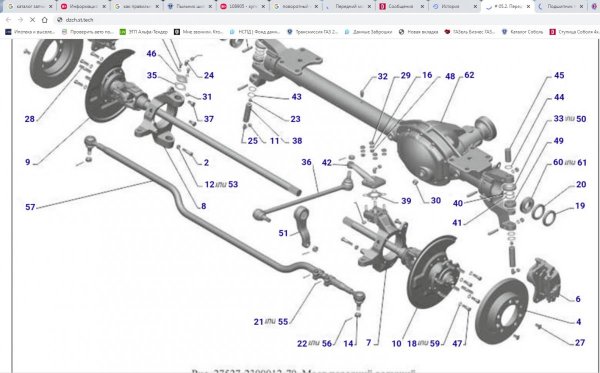The height and width of the screenshot is (373, 600).
Task: Click part number 24 label
Action: pos(209,75)
